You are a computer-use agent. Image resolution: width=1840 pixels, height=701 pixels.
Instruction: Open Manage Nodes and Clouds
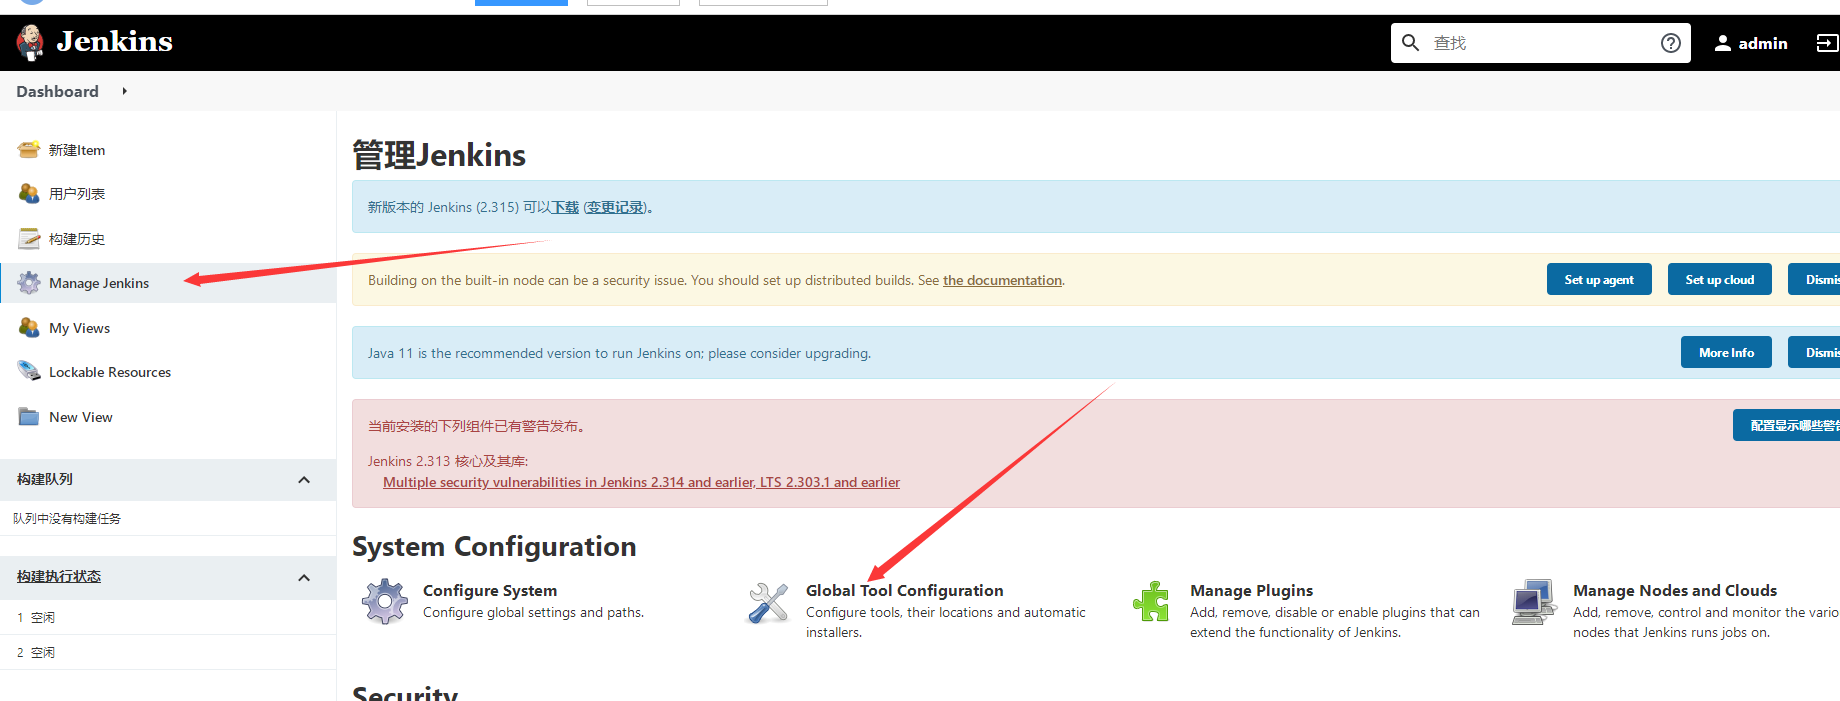coord(1675,591)
